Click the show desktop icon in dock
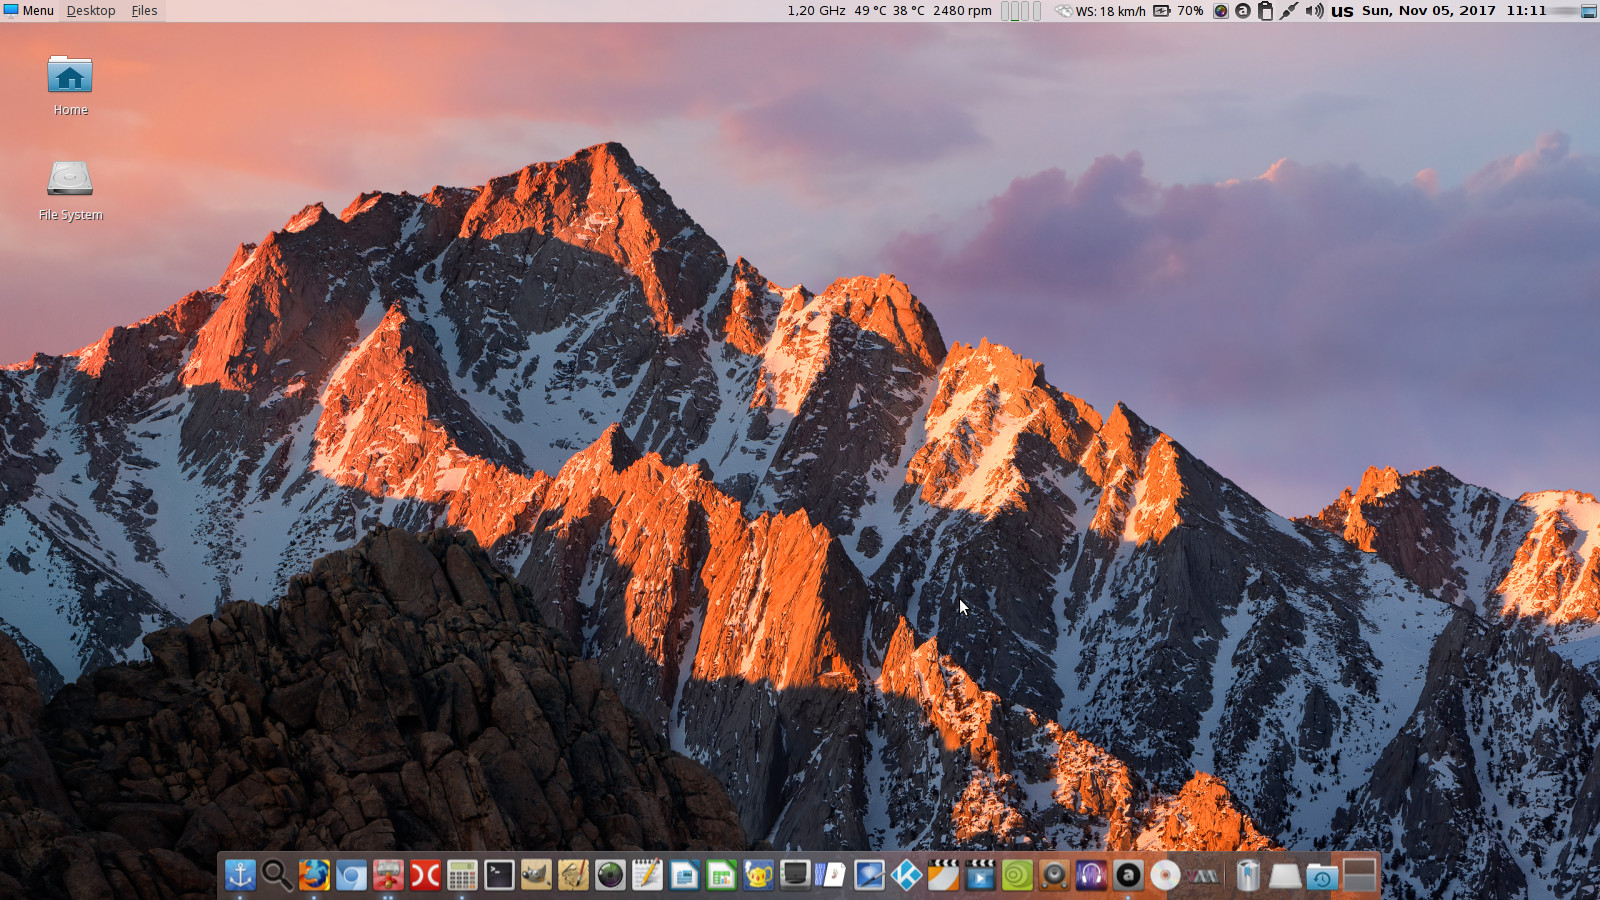The height and width of the screenshot is (900, 1600). click(1359, 876)
